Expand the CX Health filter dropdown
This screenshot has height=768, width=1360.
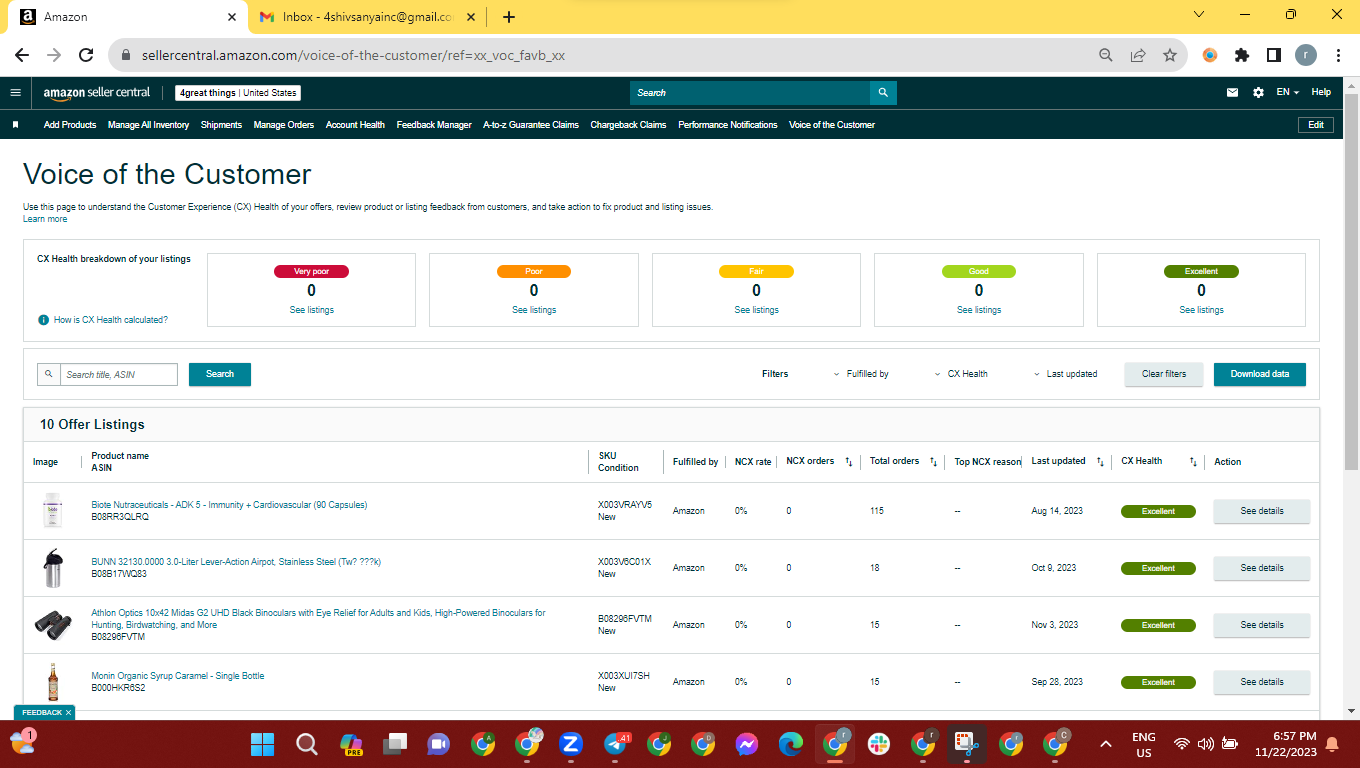pos(961,374)
